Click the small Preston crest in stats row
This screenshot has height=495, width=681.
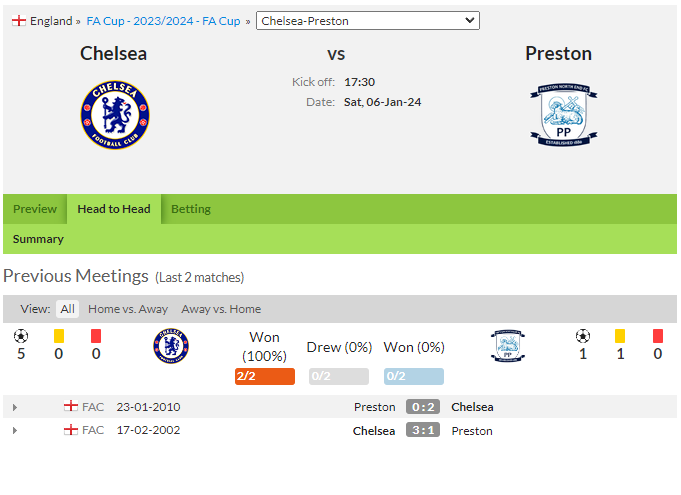(x=508, y=346)
